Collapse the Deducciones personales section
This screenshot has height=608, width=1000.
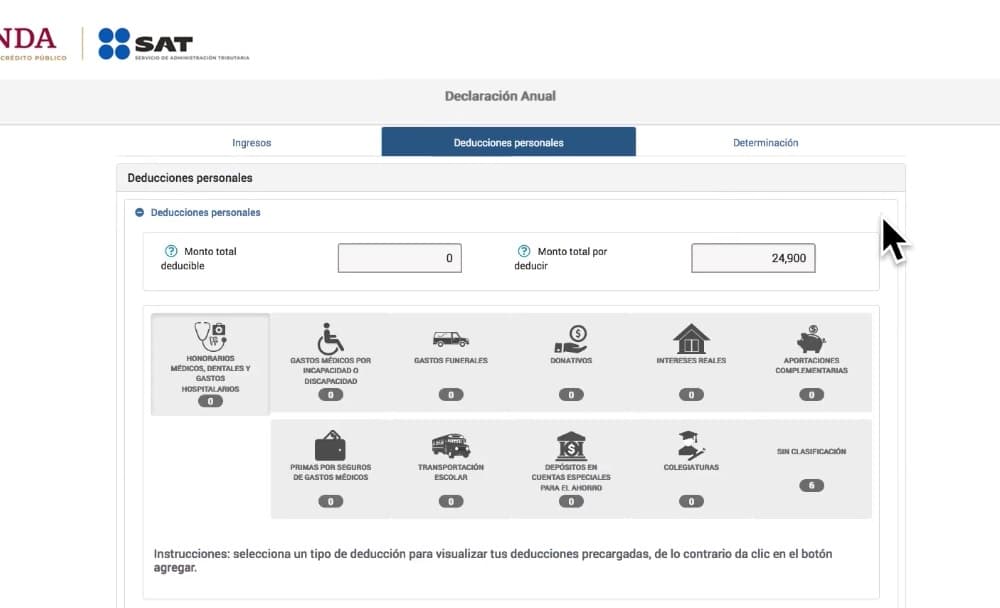[x=139, y=213]
